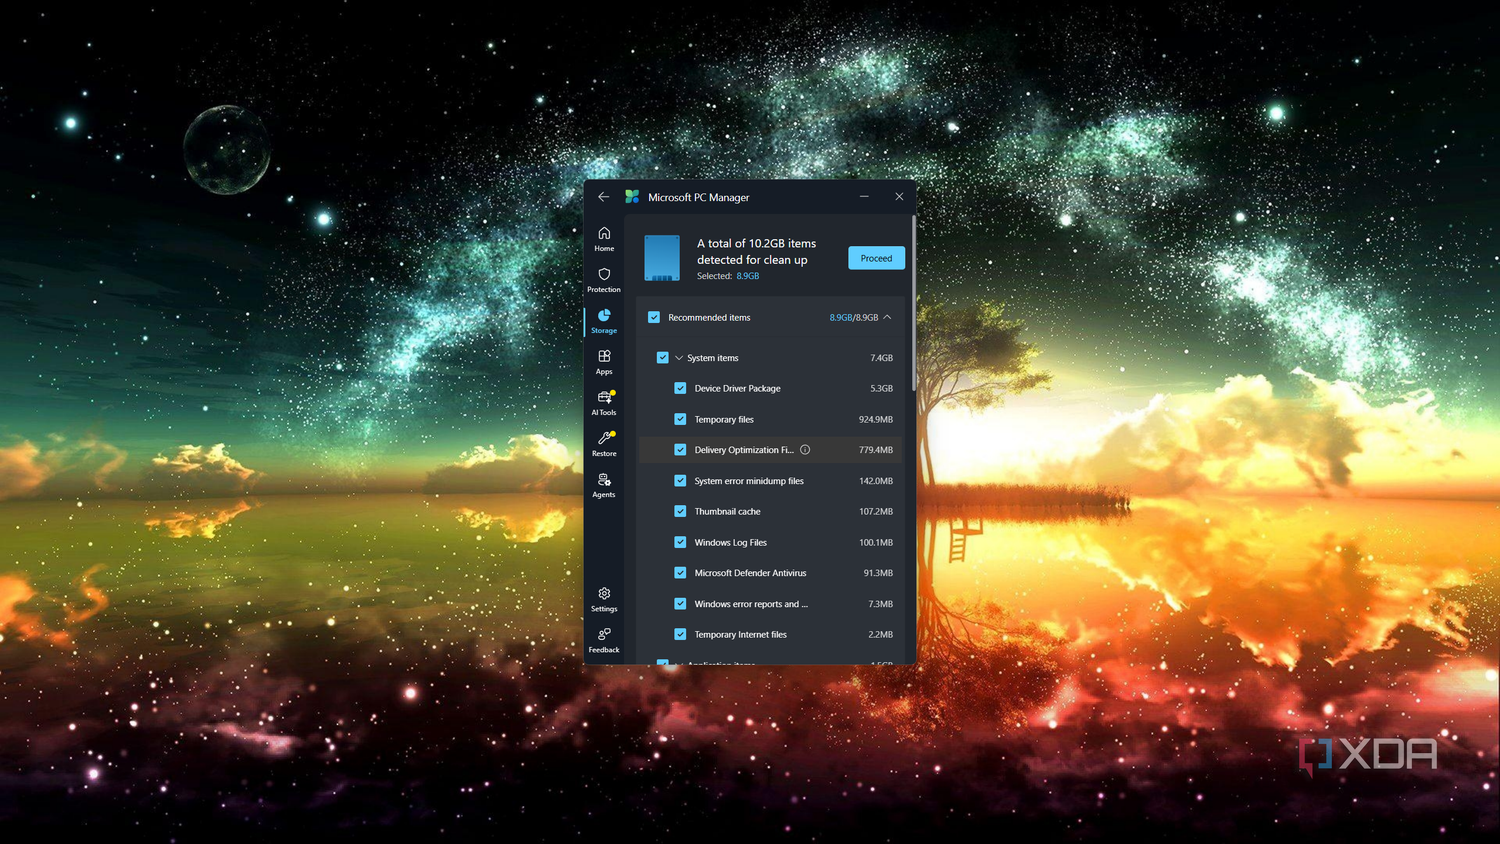The width and height of the screenshot is (1500, 844).
Task: Click the Thumbnail cache label
Action: pyautogui.click(x=728, y=511)
